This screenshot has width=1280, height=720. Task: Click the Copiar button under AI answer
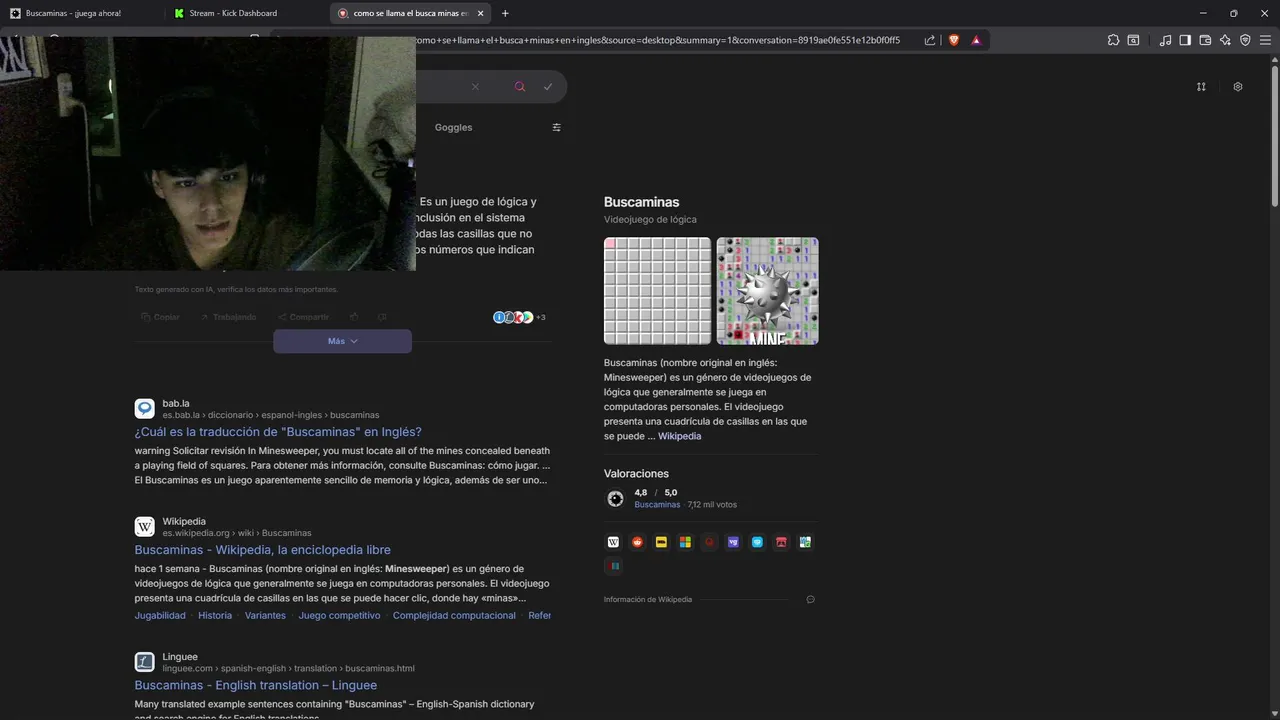160,317
